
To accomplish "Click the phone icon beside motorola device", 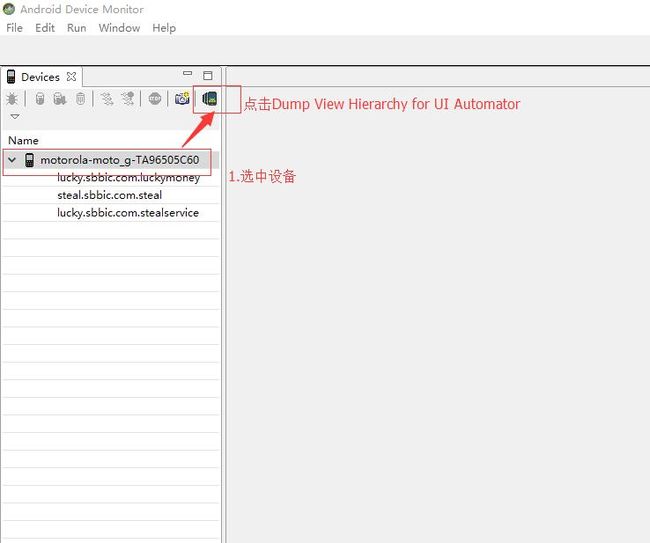I will coord(29,160).
